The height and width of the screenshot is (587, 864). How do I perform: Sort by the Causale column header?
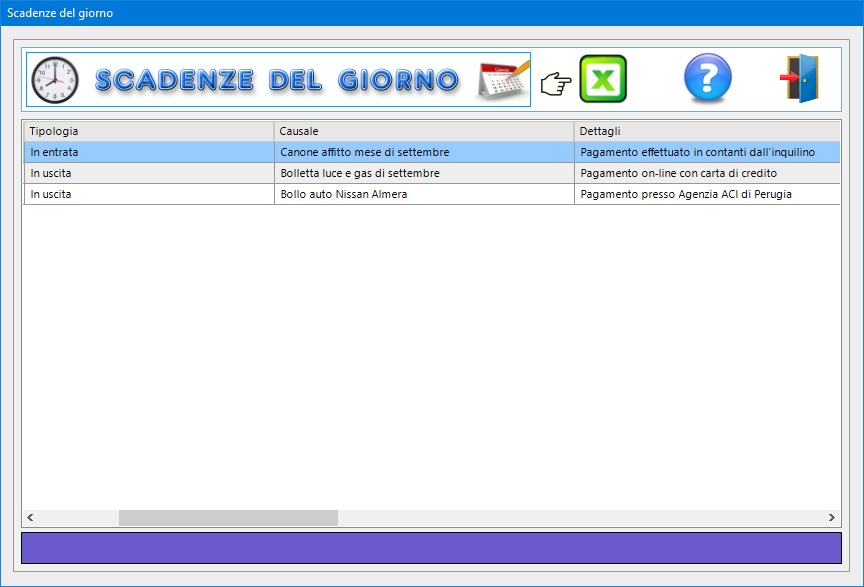[424, 131]
